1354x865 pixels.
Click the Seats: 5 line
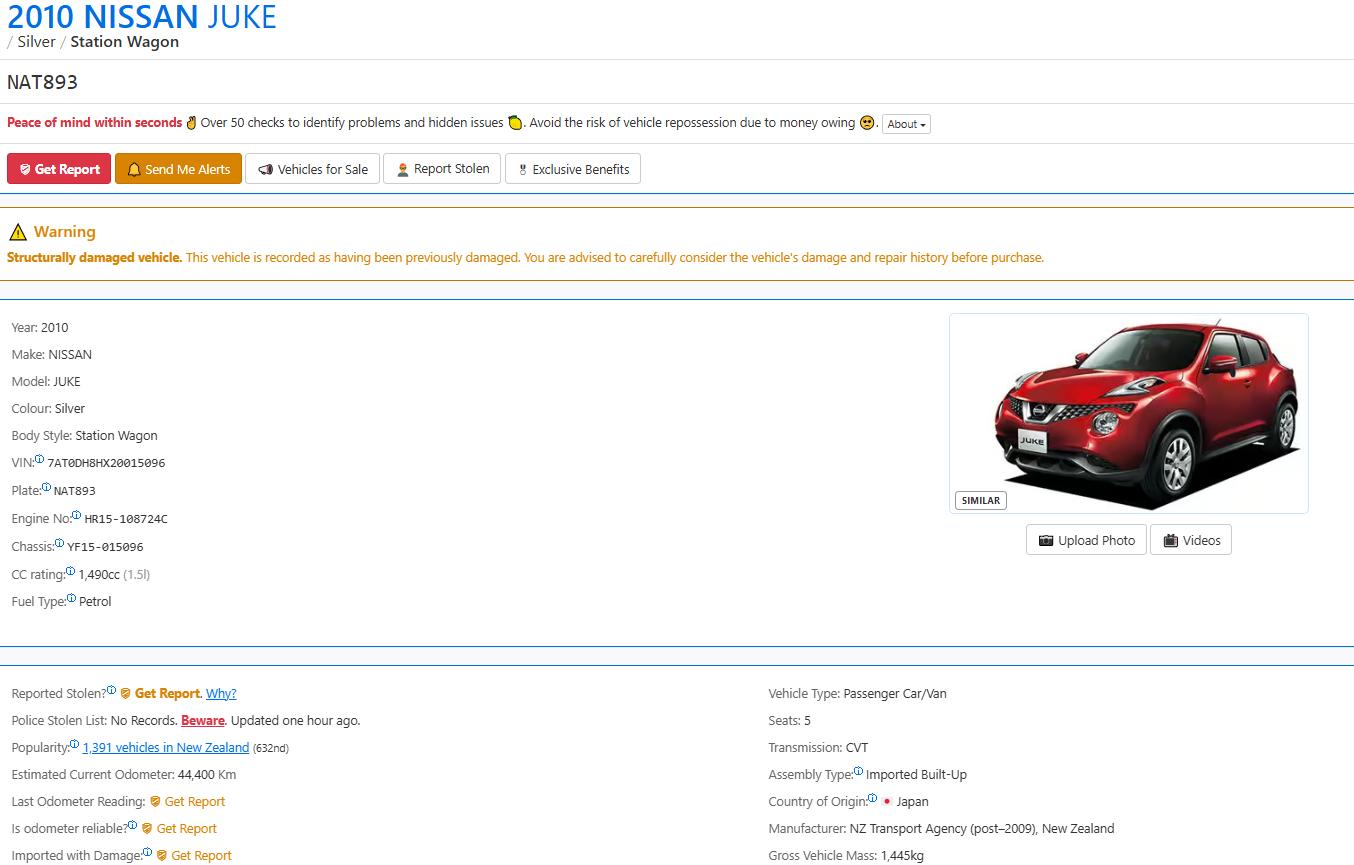tap(789, 720)
